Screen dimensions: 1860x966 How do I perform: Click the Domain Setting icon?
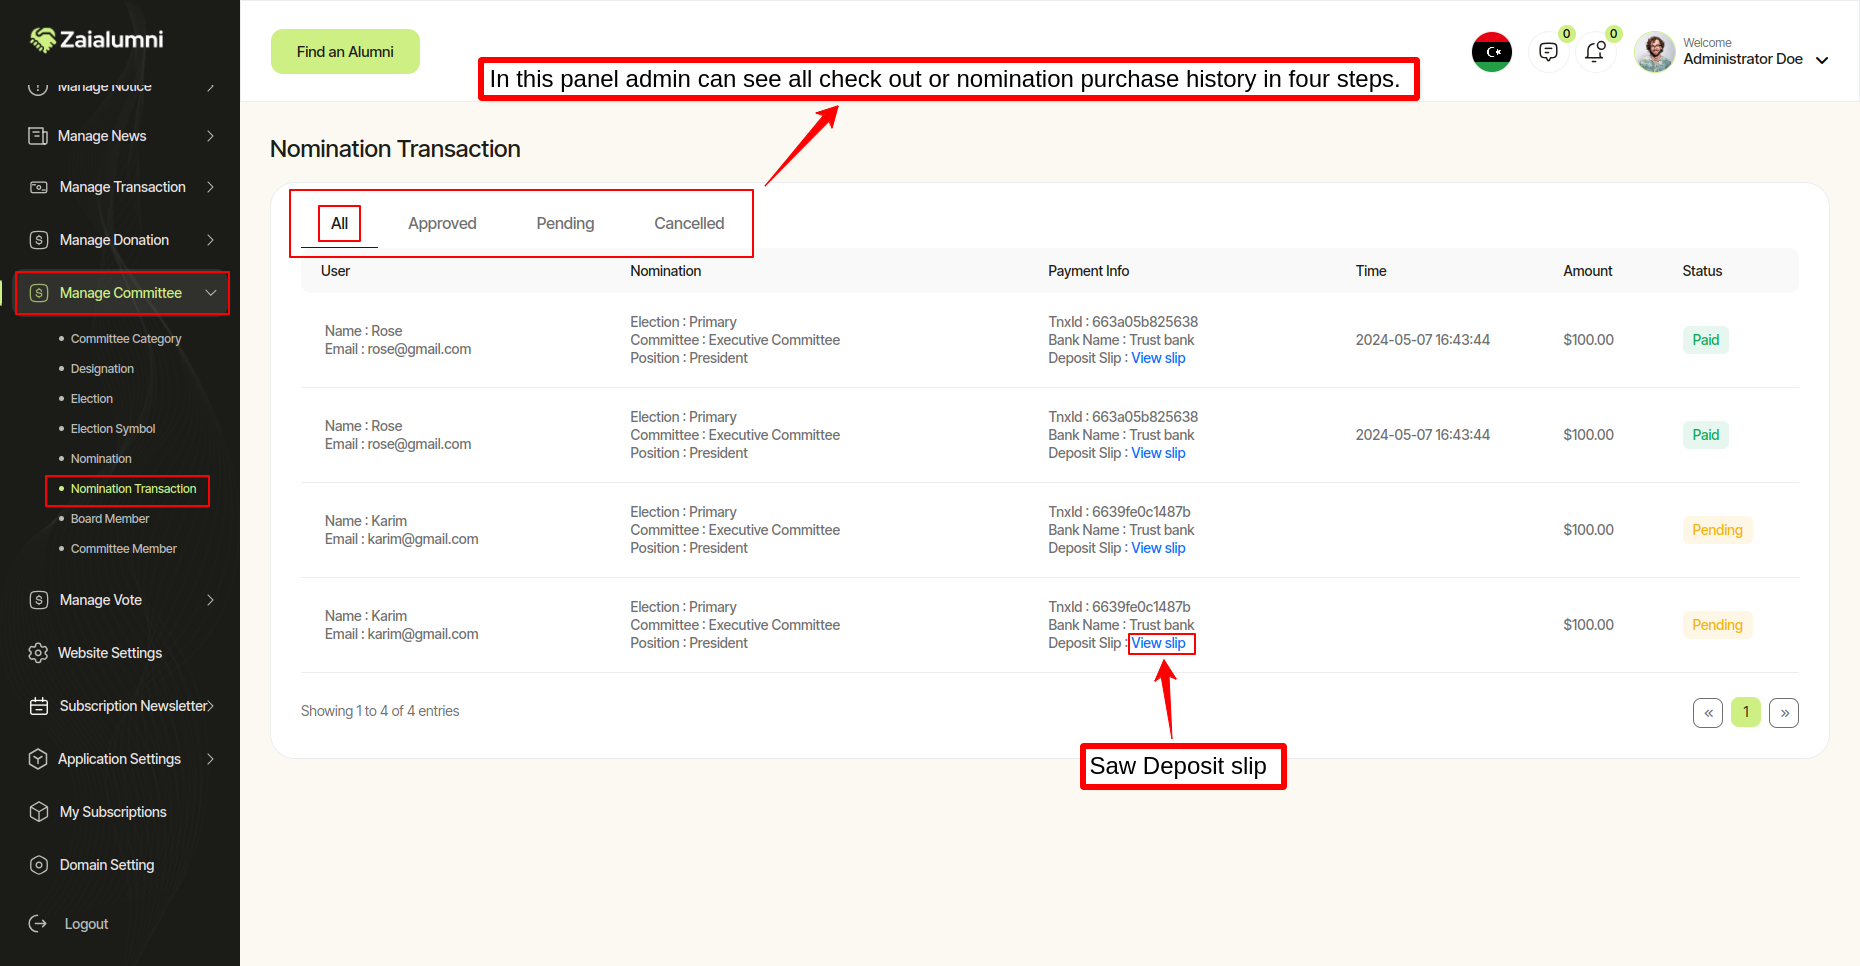point(39,865)
